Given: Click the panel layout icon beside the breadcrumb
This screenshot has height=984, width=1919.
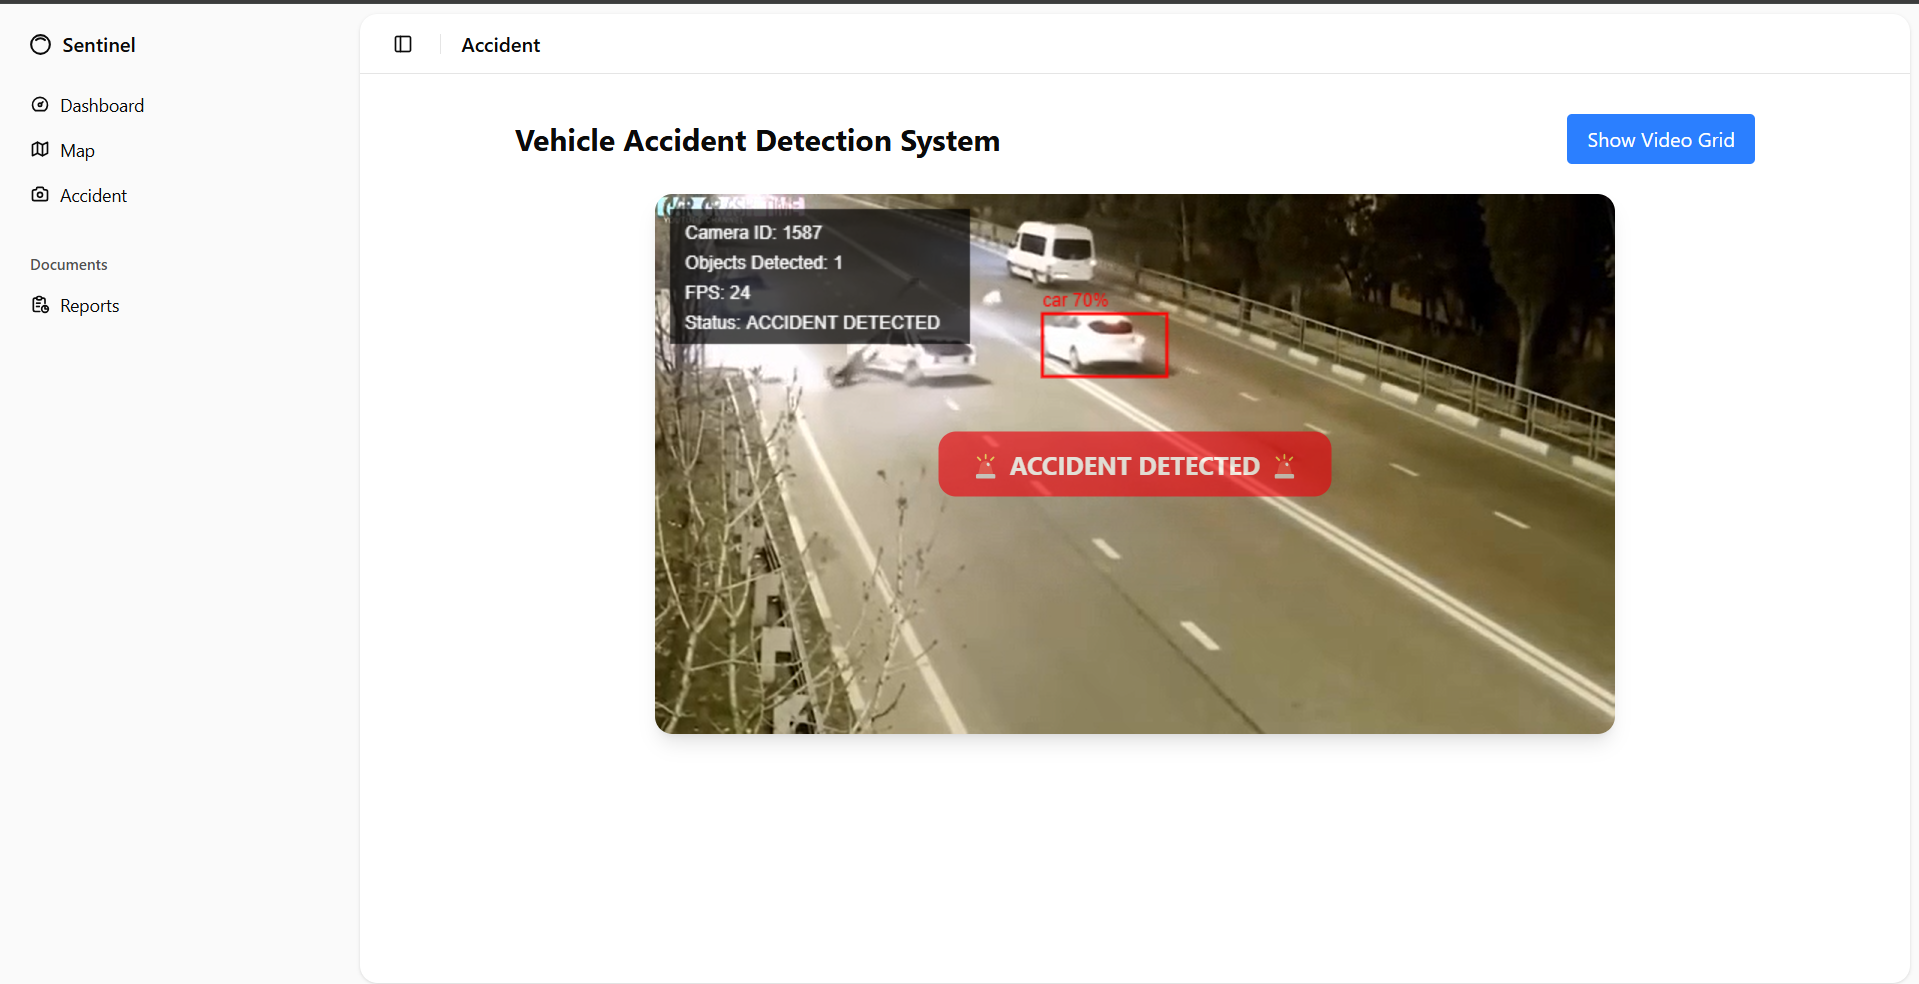Looking at the screenshot, I should point(403,44).
